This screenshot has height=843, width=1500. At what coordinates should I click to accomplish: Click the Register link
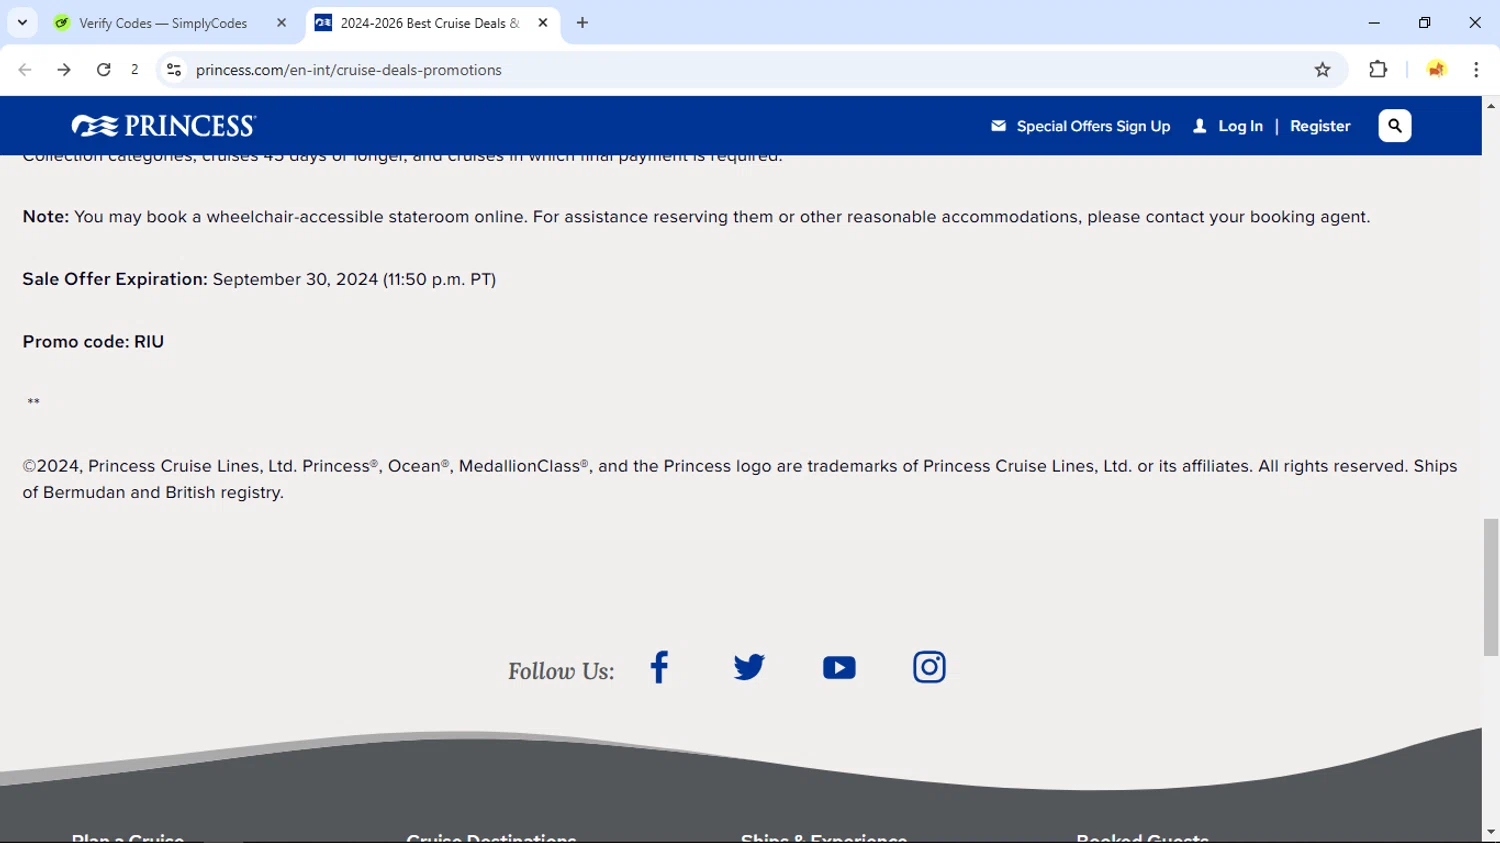point(1320,126)
